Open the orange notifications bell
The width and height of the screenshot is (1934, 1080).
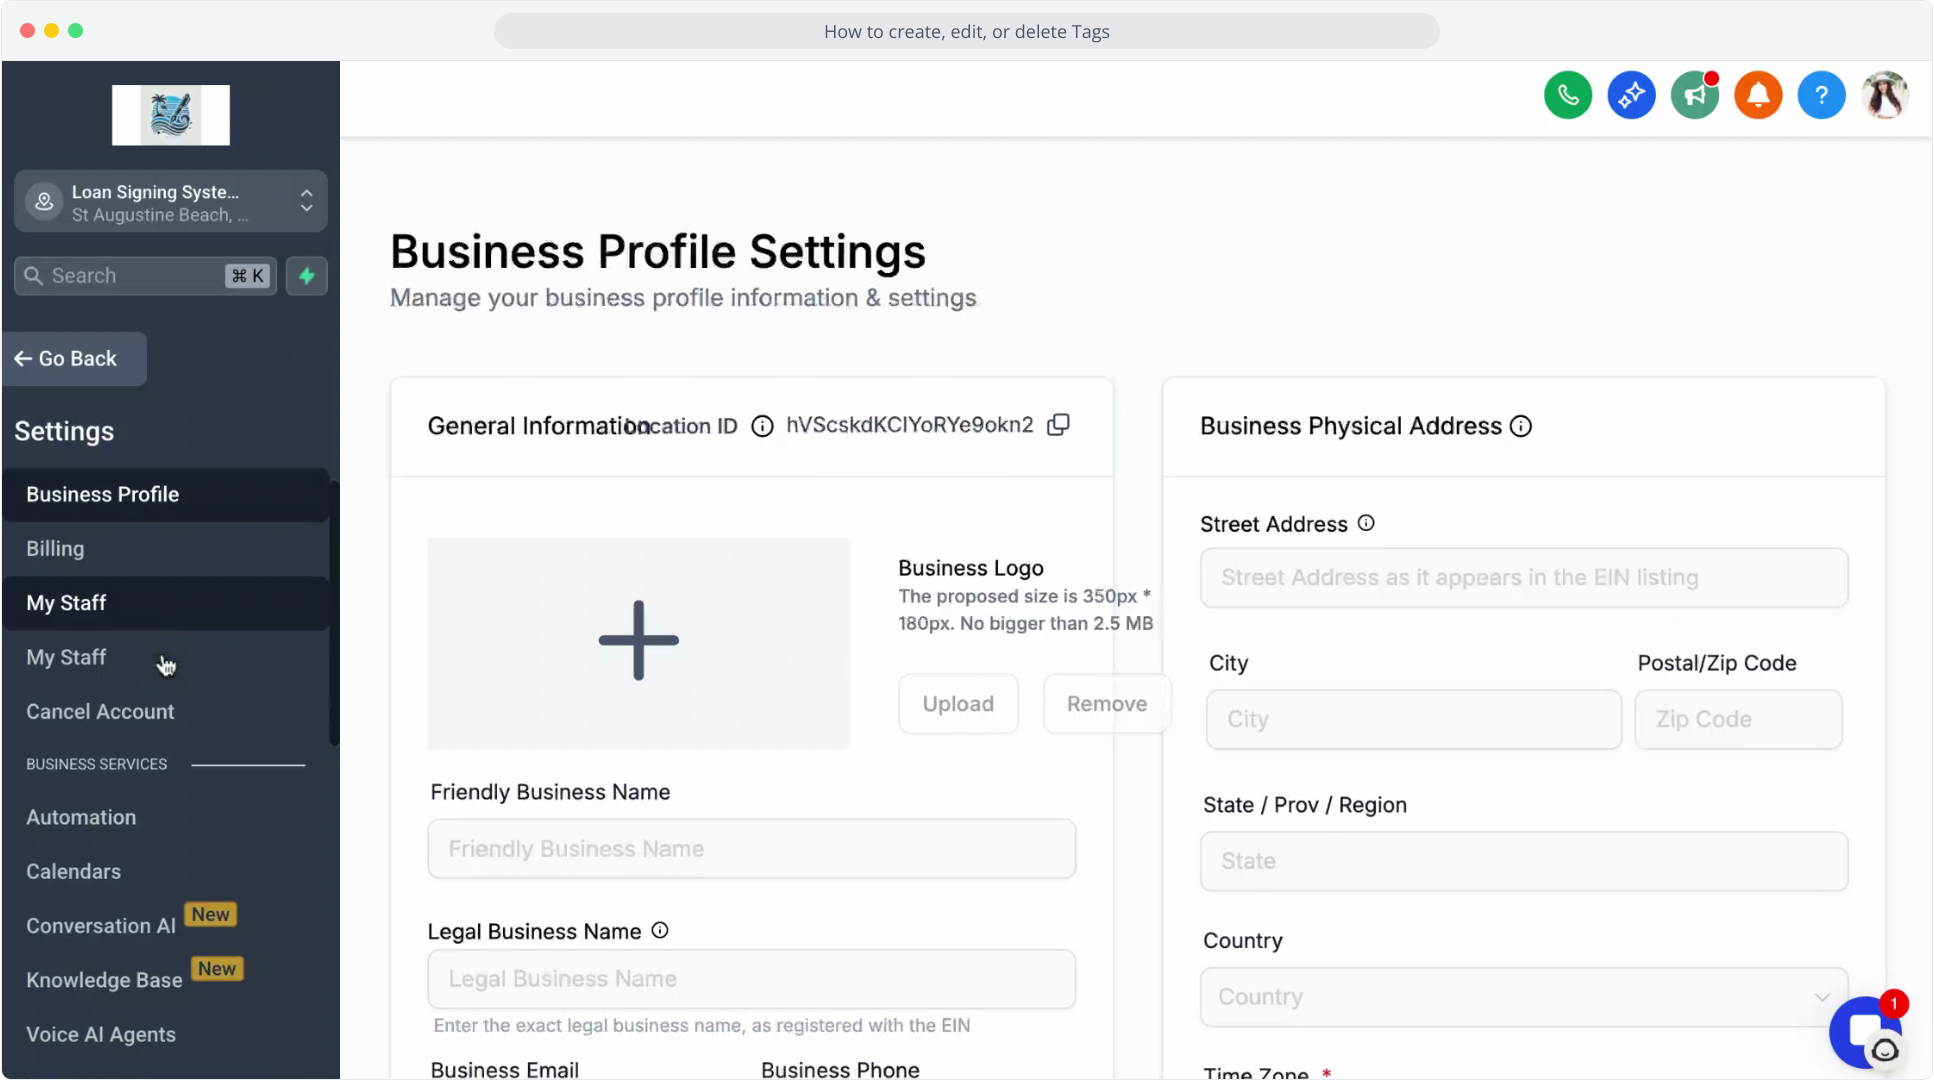[x=1758, y=95]
